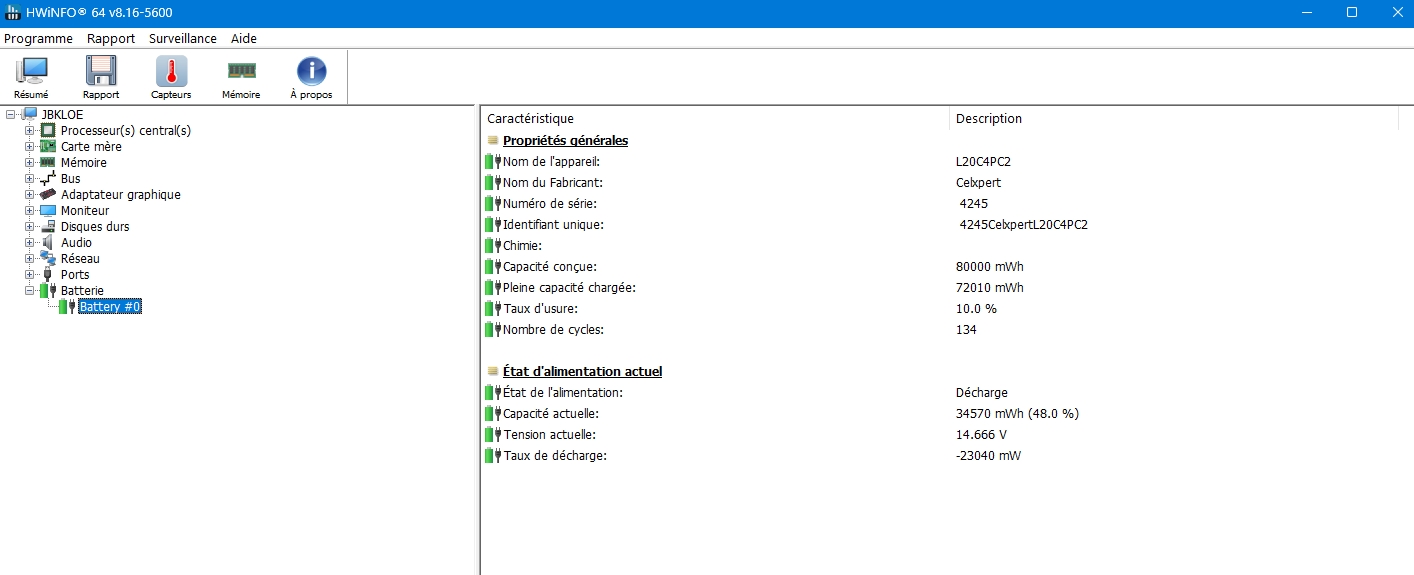This screenshot has width=1414, height=575.
Task: Click the Rapport floppy disk icon
Action: [x=101, y=72]
